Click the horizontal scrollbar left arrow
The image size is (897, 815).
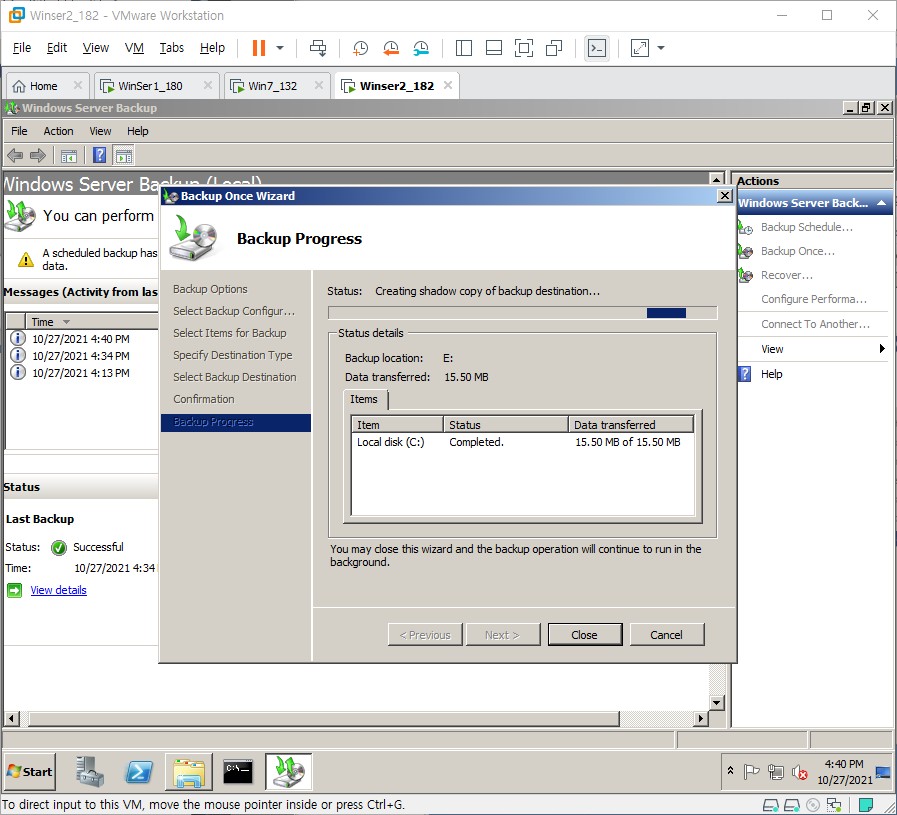(x=11, y=718)
